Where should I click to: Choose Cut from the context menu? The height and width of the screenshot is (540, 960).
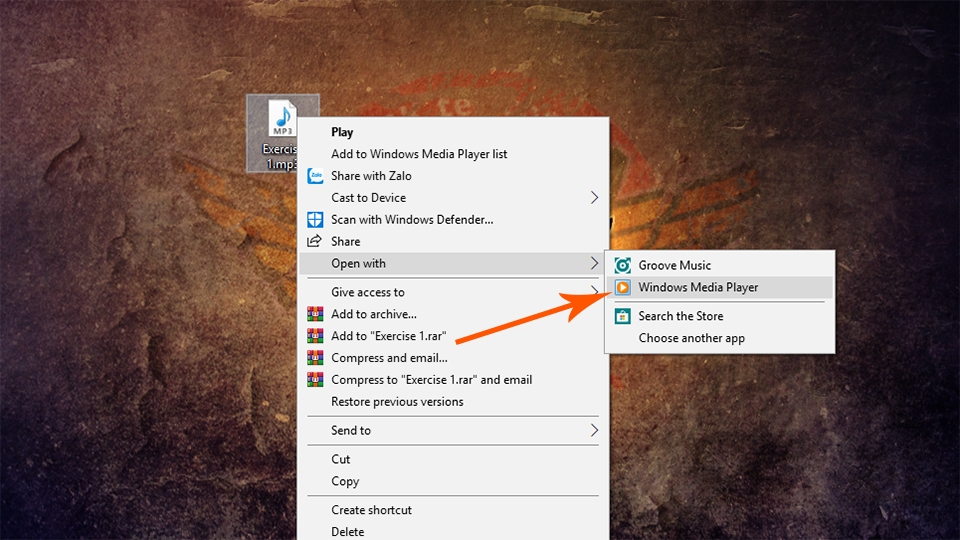[x=453, y=459]
